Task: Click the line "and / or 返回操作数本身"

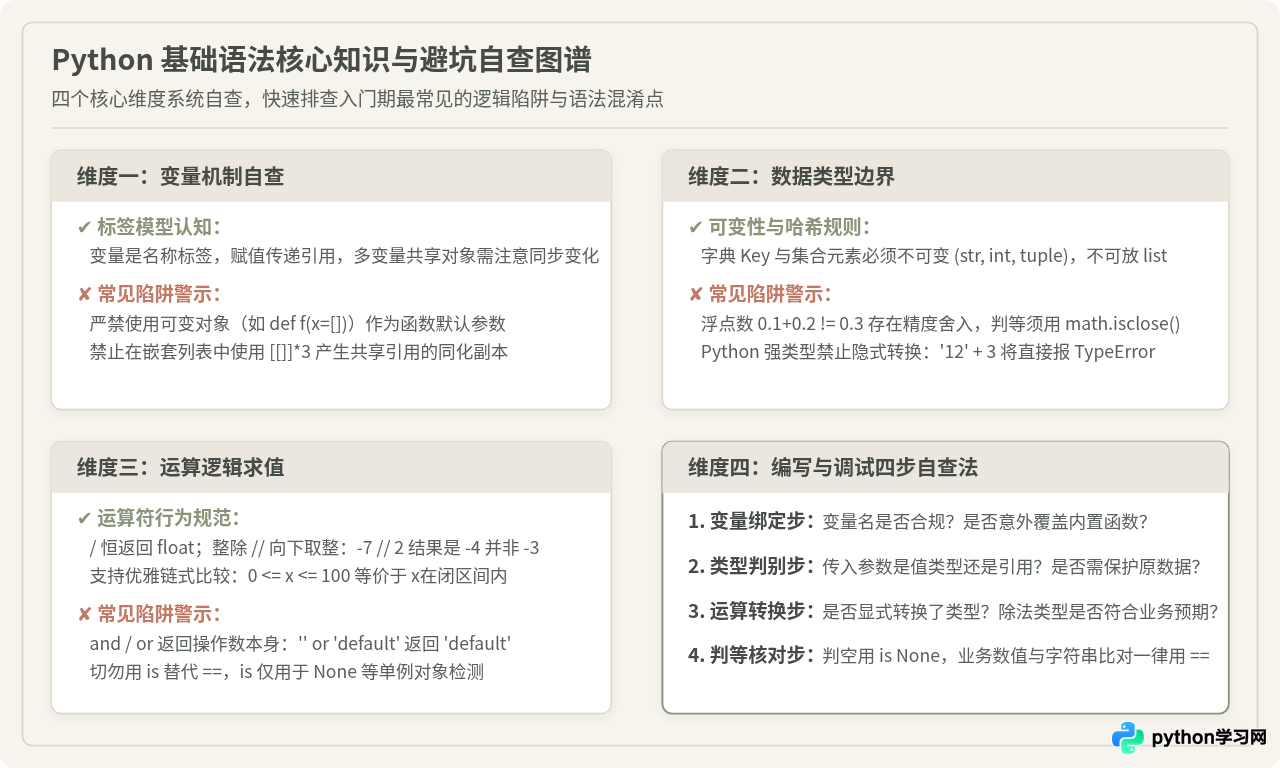Action: click(300, 643)
